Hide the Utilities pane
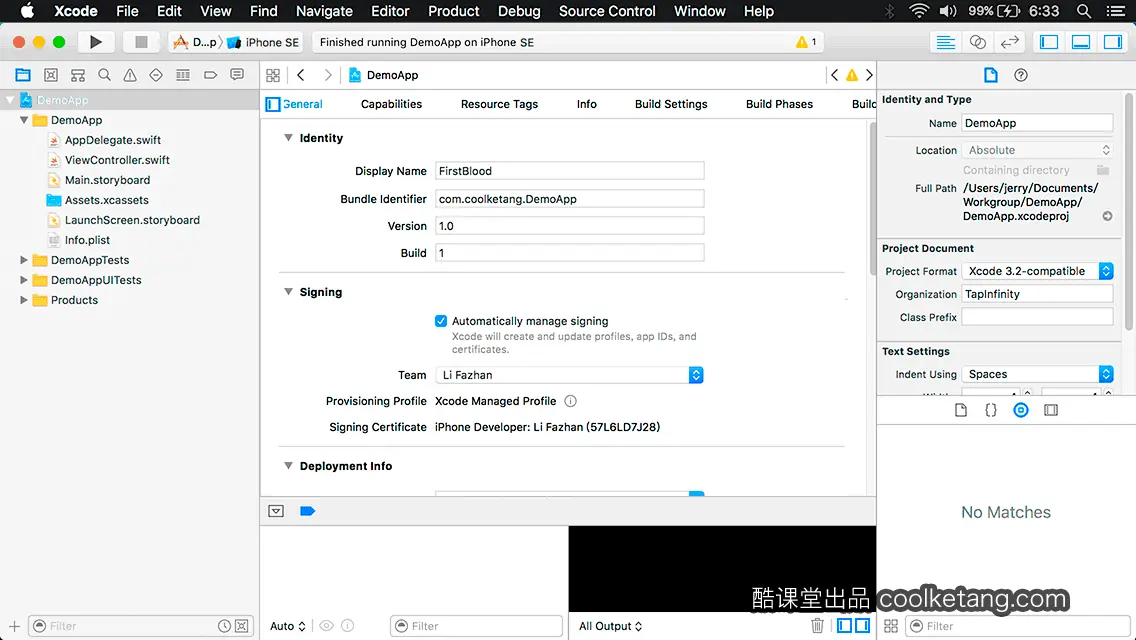The width and height of the screenshot is (1136, 640). pos(1113,42)
